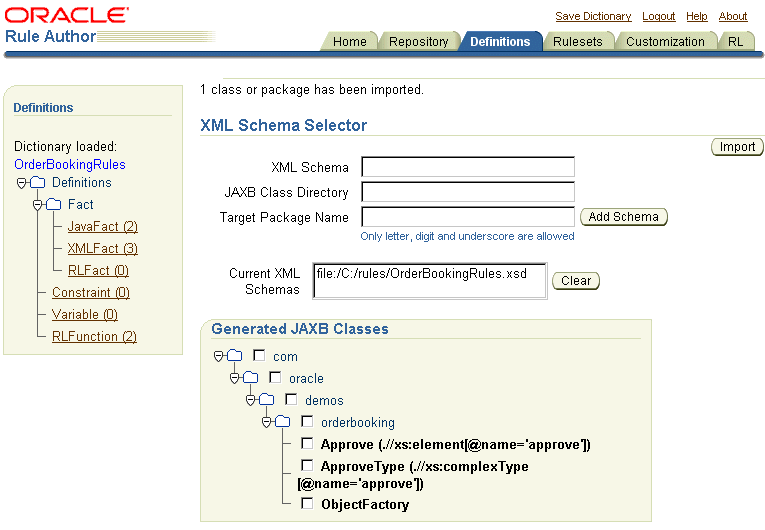Click the oracle package folder icon
Screen dimensions: 765x530
(x=251, y=378)
